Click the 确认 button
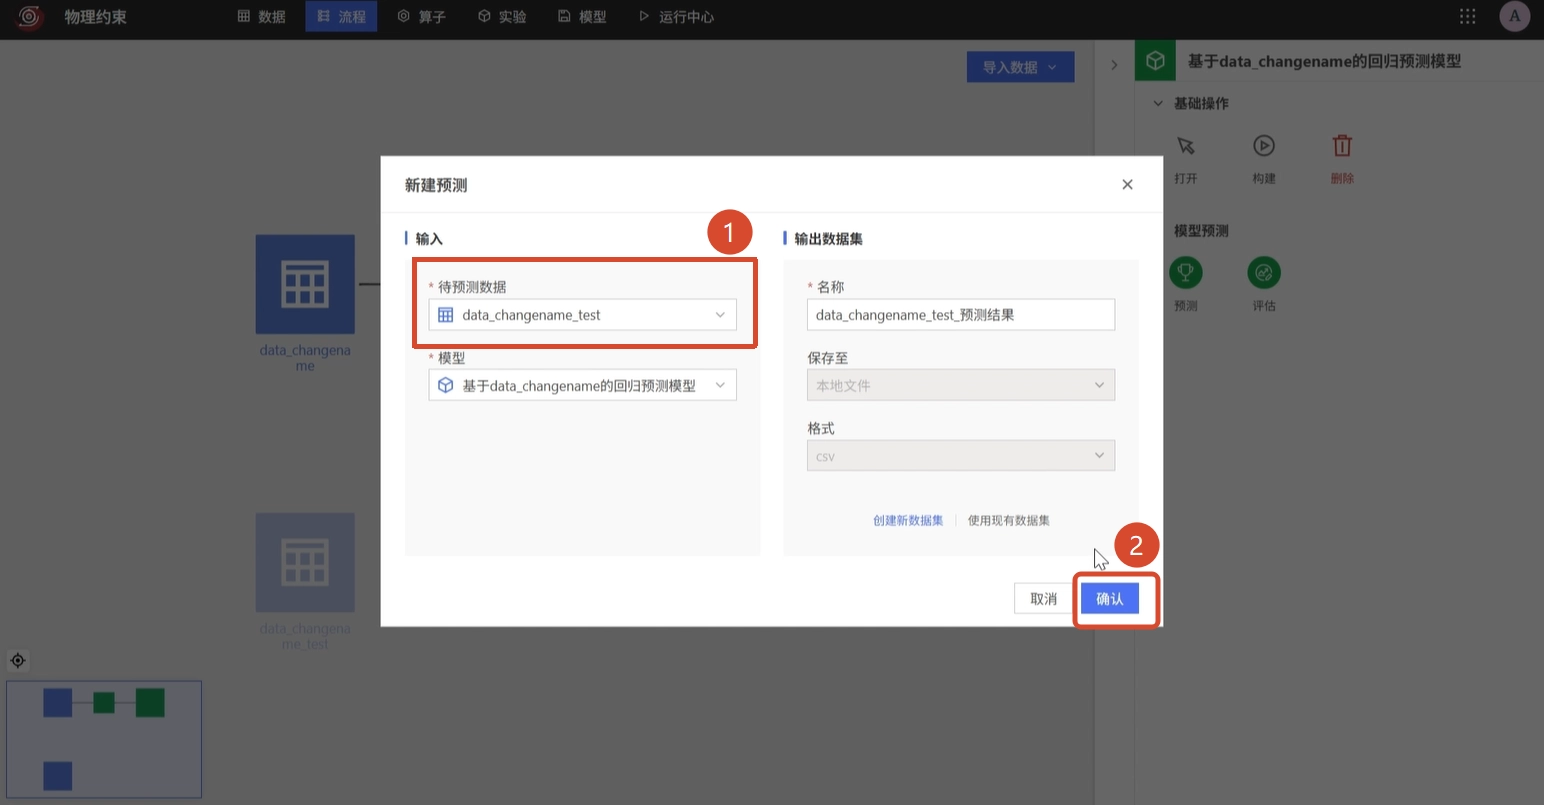Image resolution: width=1544 pixels, height=805 pixels. coord(1110,599)
